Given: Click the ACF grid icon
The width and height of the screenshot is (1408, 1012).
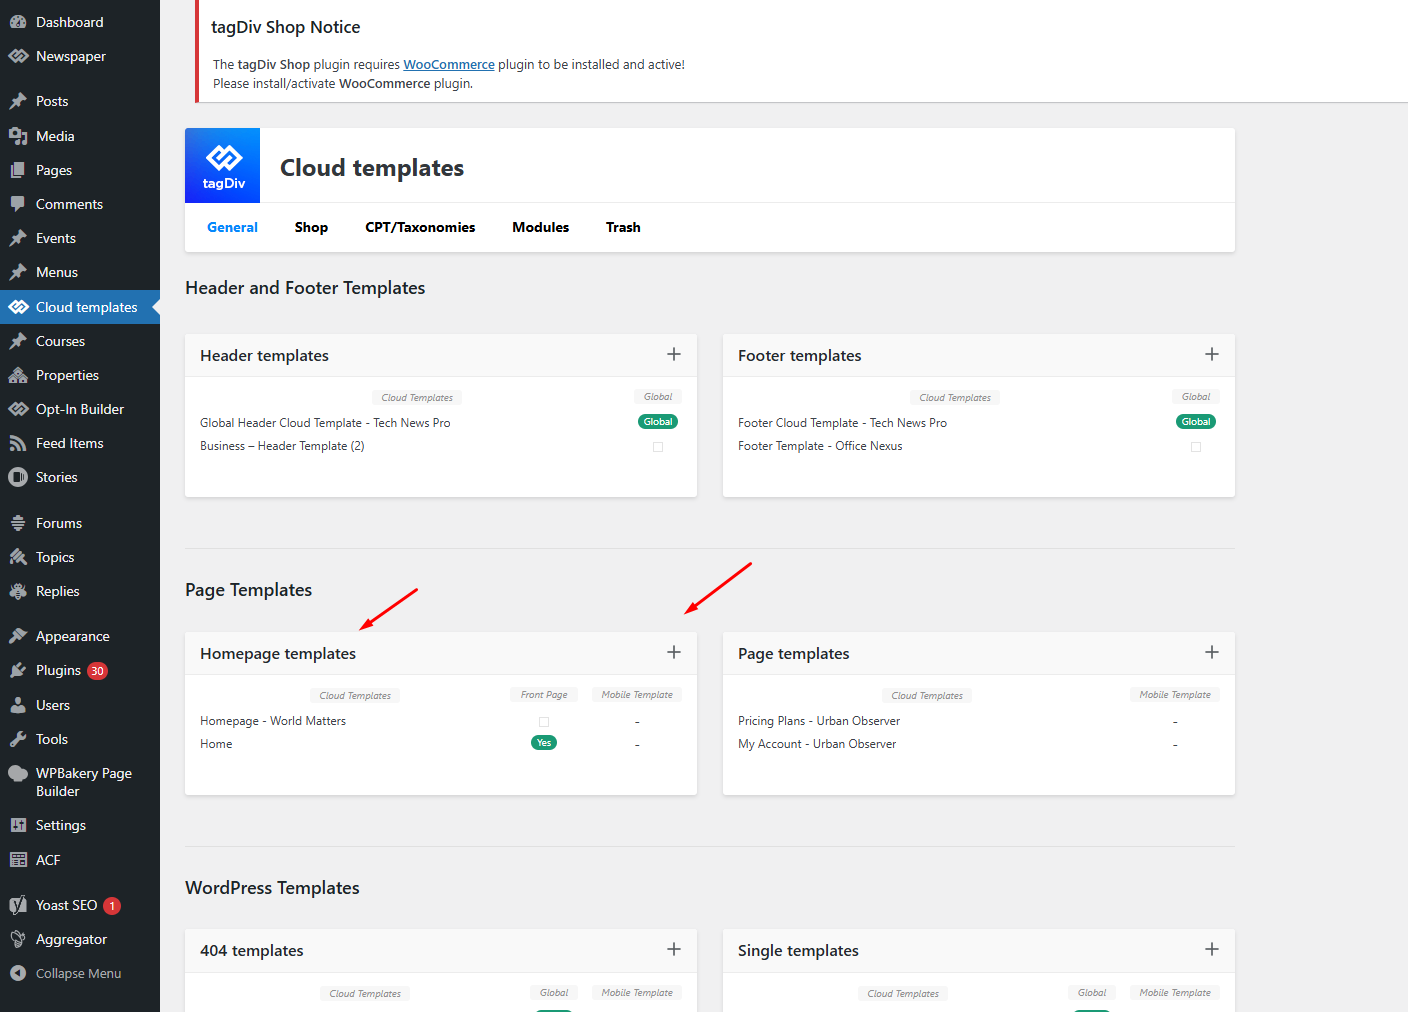Looking at the screenshot, I should (18, 860).
